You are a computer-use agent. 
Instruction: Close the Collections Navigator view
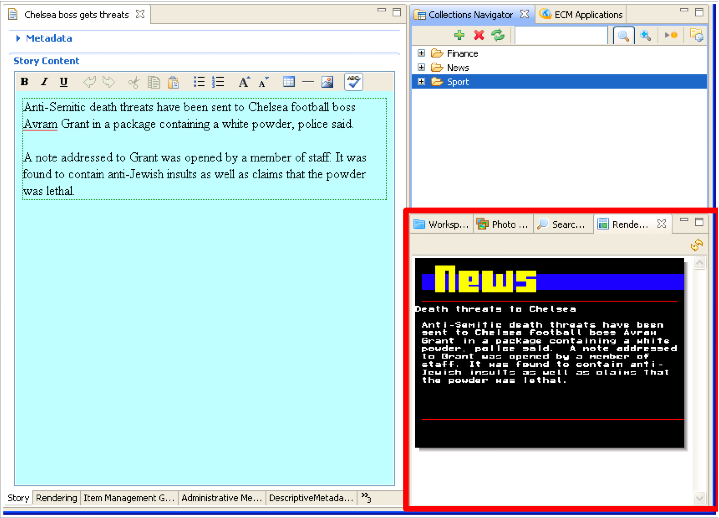coord(524,14)
